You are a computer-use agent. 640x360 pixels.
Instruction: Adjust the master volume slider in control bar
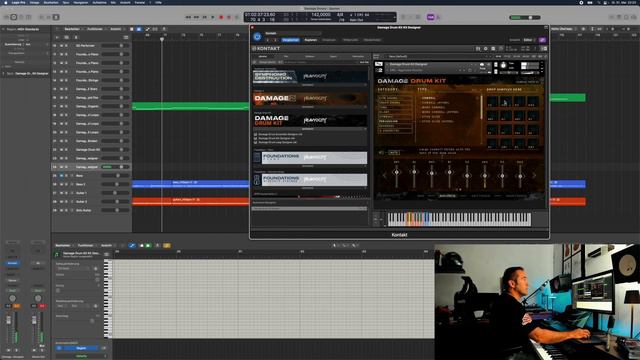click(x=525, y=18)
